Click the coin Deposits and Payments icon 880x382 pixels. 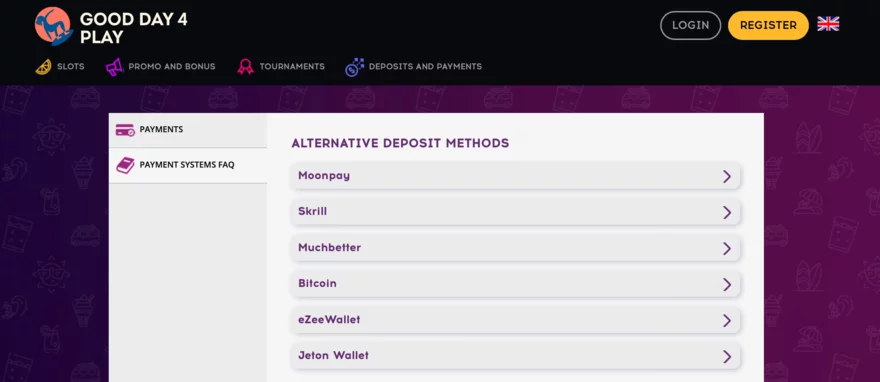pyautogui.click(x=354, y=67)
